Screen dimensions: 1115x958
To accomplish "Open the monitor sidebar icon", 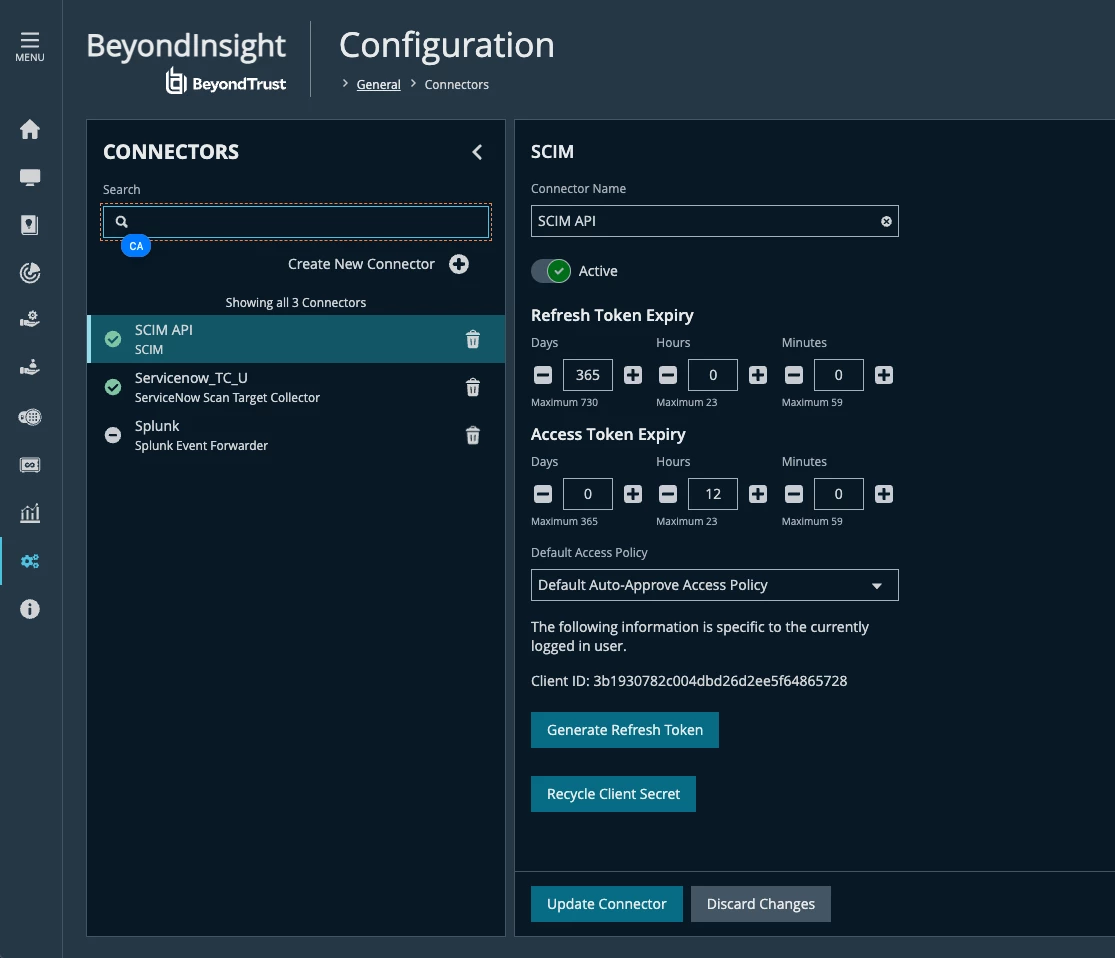I will point(30,177).
